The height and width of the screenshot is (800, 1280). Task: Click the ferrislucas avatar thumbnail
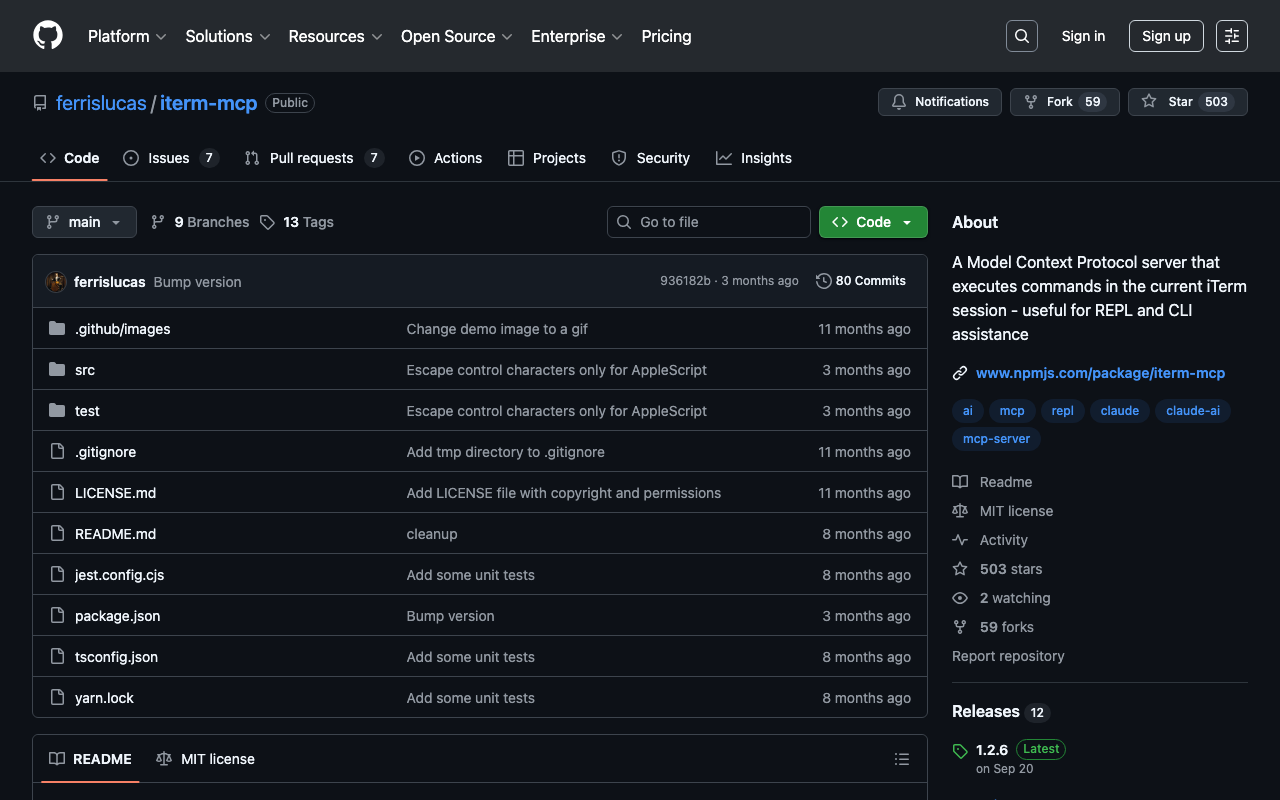pyautogui.click(x=56, y=282)
